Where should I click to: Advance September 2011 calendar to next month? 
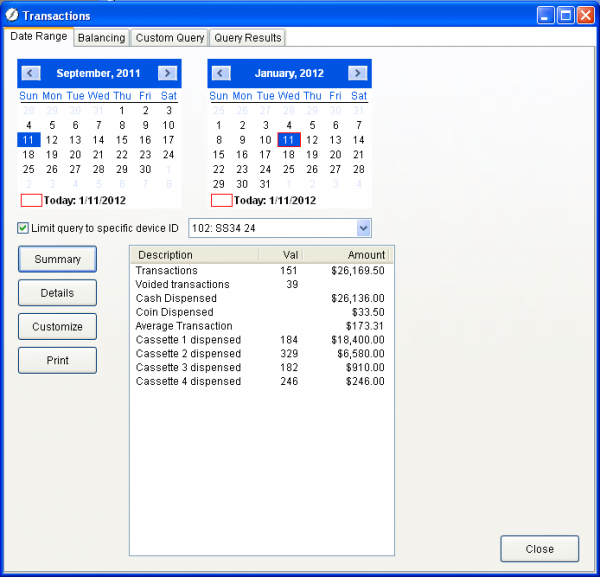pyautogui.click(x=167, y=73)
